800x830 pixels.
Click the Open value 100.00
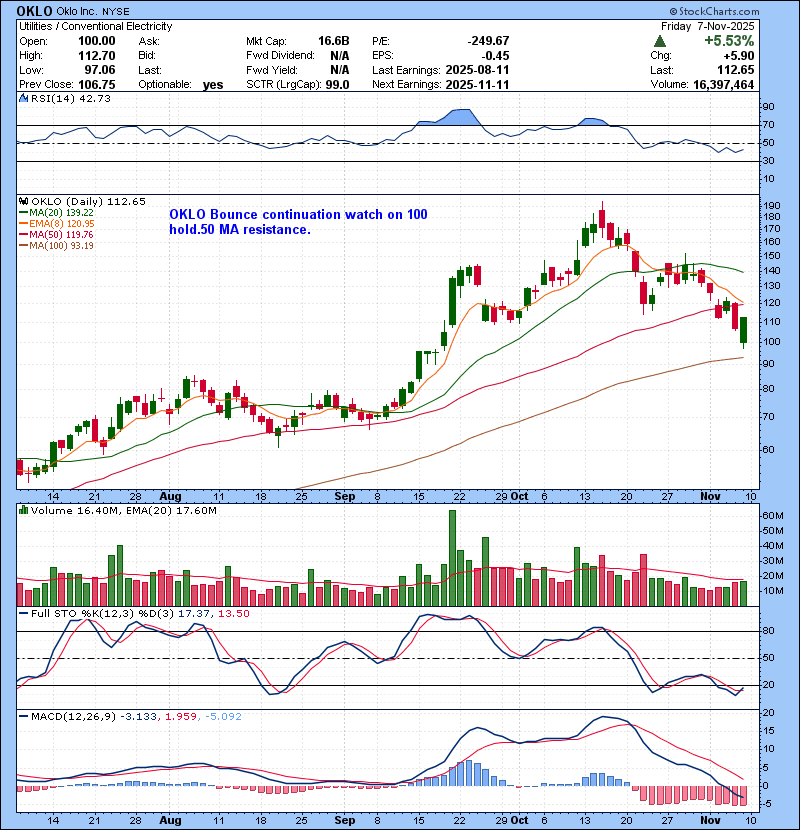click(96, 41)
